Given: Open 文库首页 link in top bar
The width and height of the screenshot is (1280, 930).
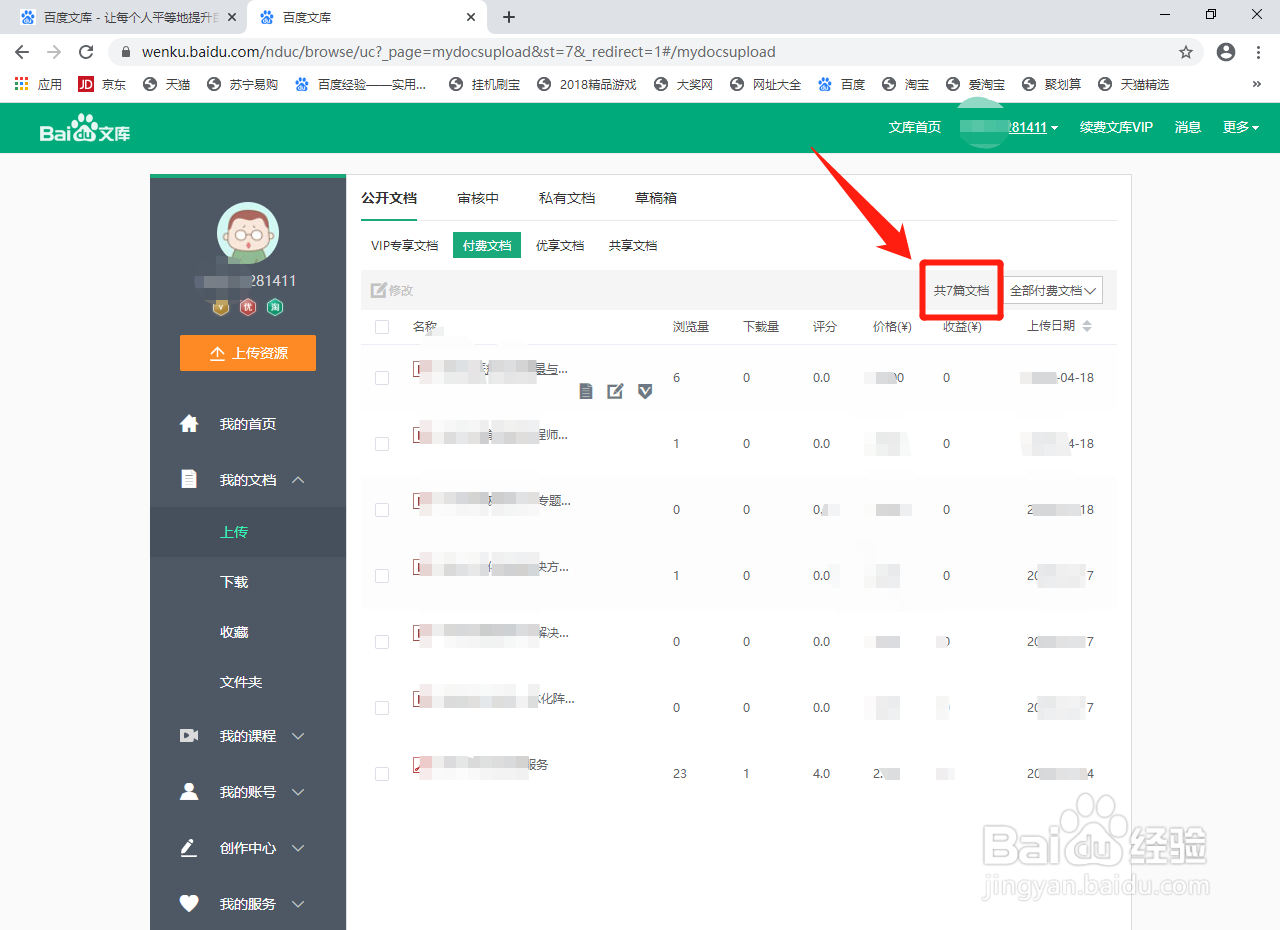Looking at the screenshot, I should (x=914, y=127).
